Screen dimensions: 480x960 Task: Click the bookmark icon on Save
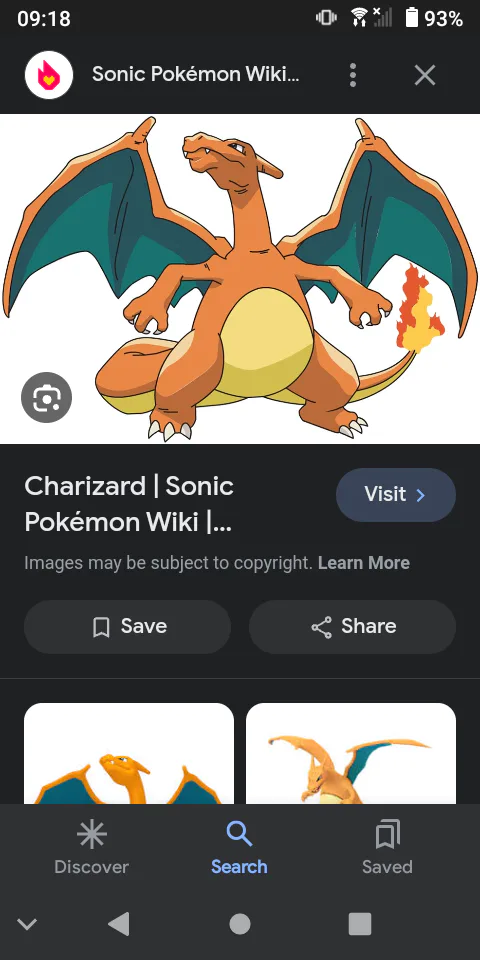101,627
